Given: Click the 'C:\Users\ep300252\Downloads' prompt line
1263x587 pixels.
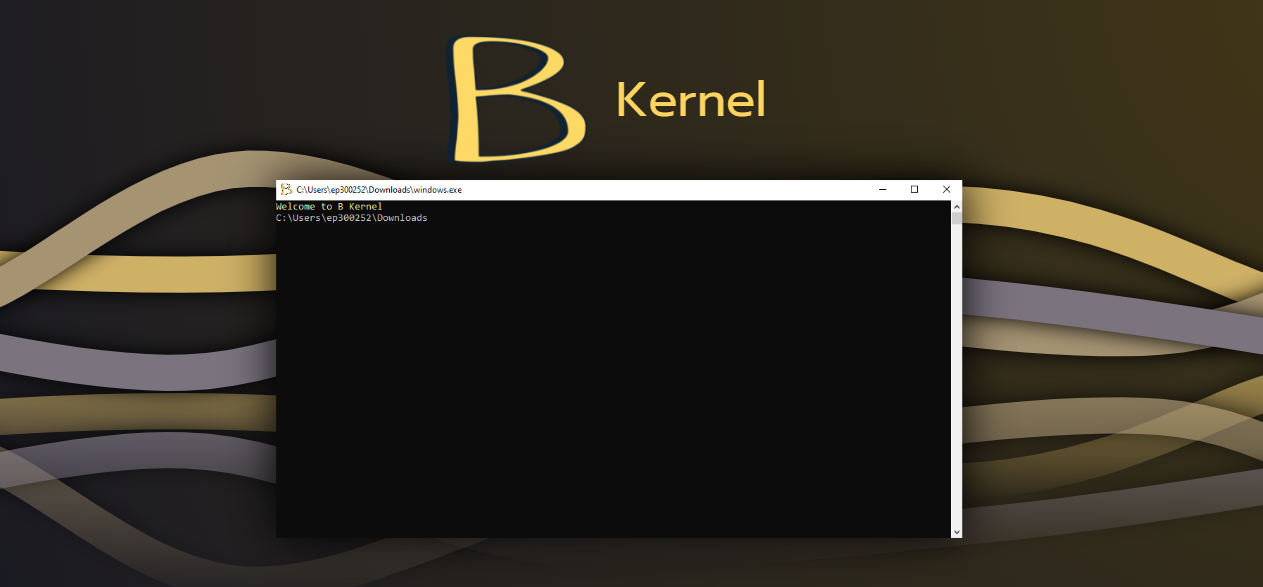Looking at the screenshot, I should tap(352, 217).
